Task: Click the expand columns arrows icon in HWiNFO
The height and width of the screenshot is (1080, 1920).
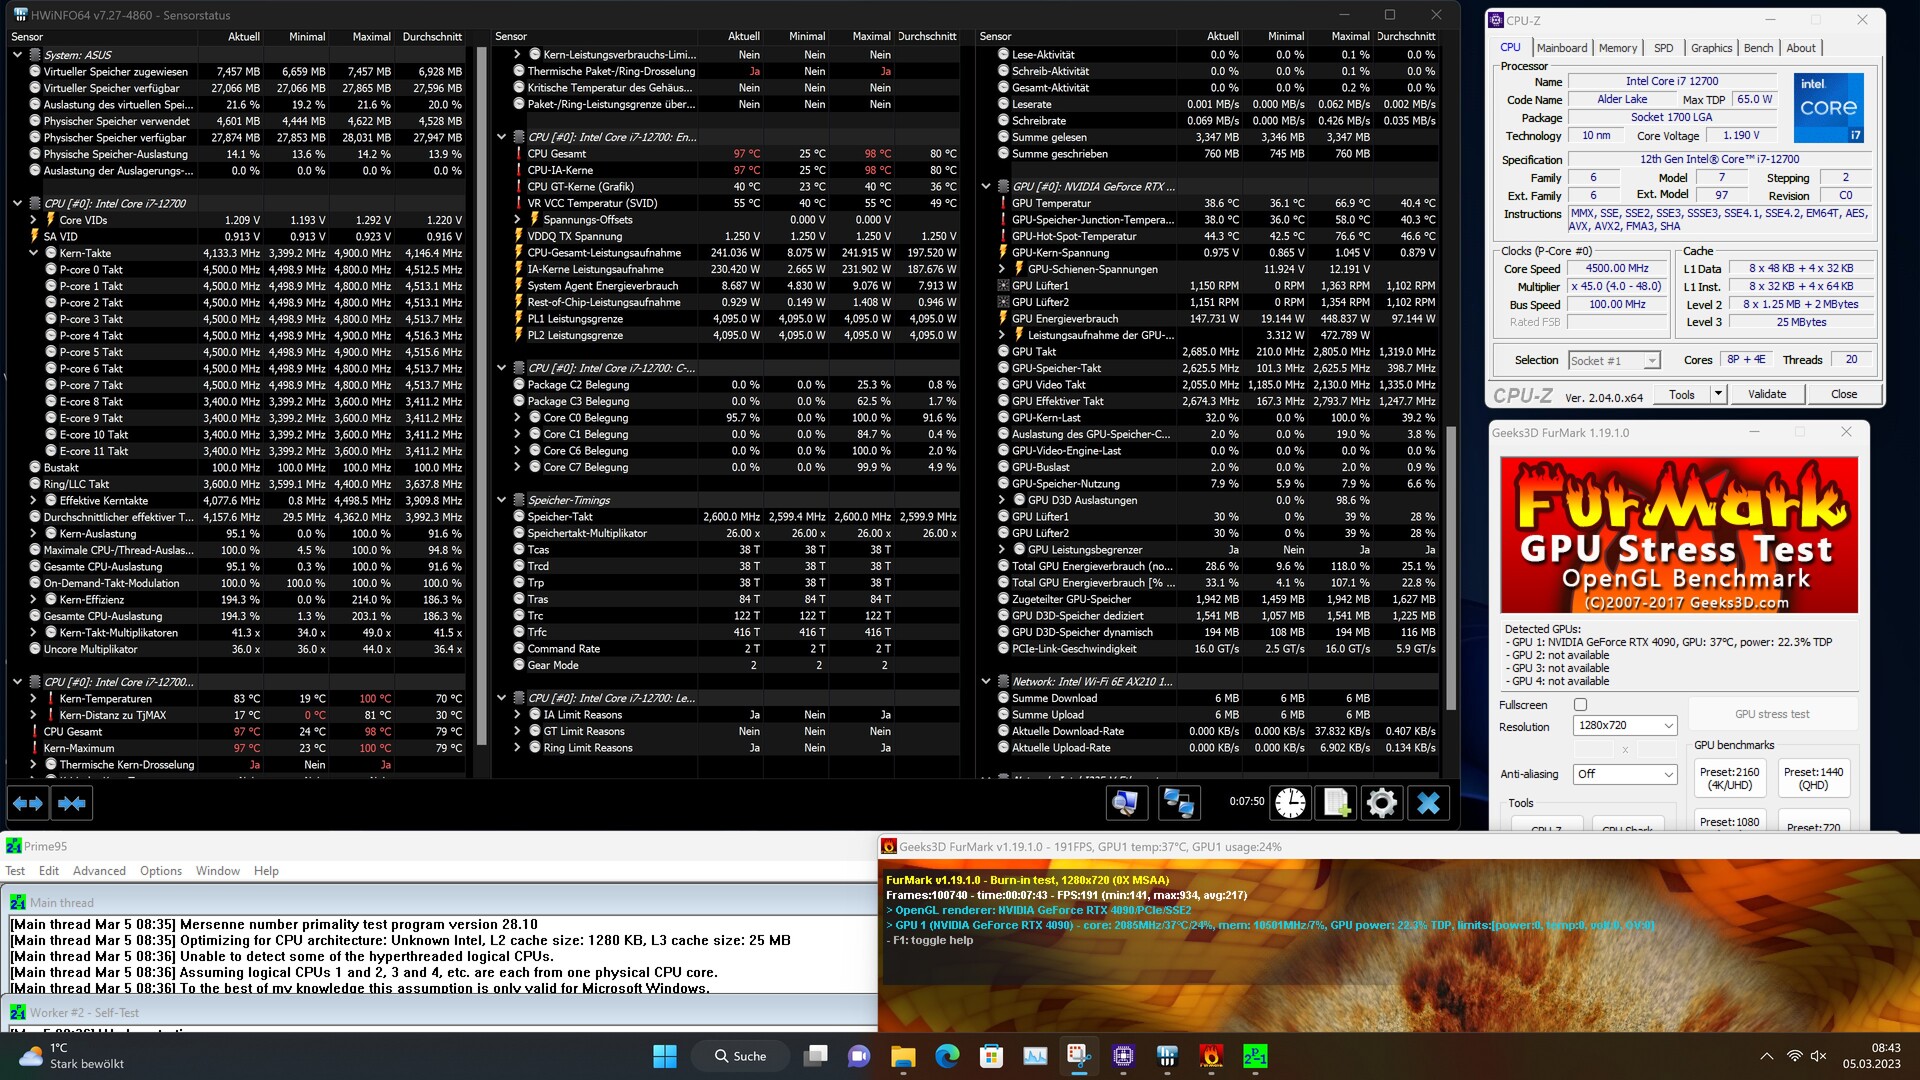Action: (x=28, y=803)
